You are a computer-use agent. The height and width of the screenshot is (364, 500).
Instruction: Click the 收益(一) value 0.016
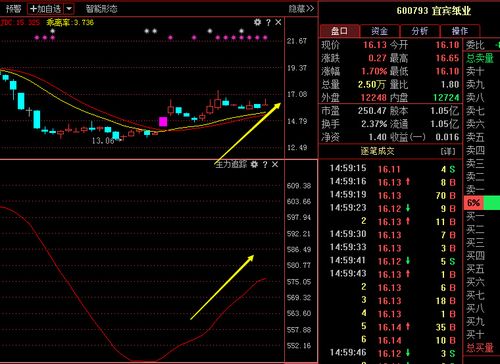click(x=447, y=137)
